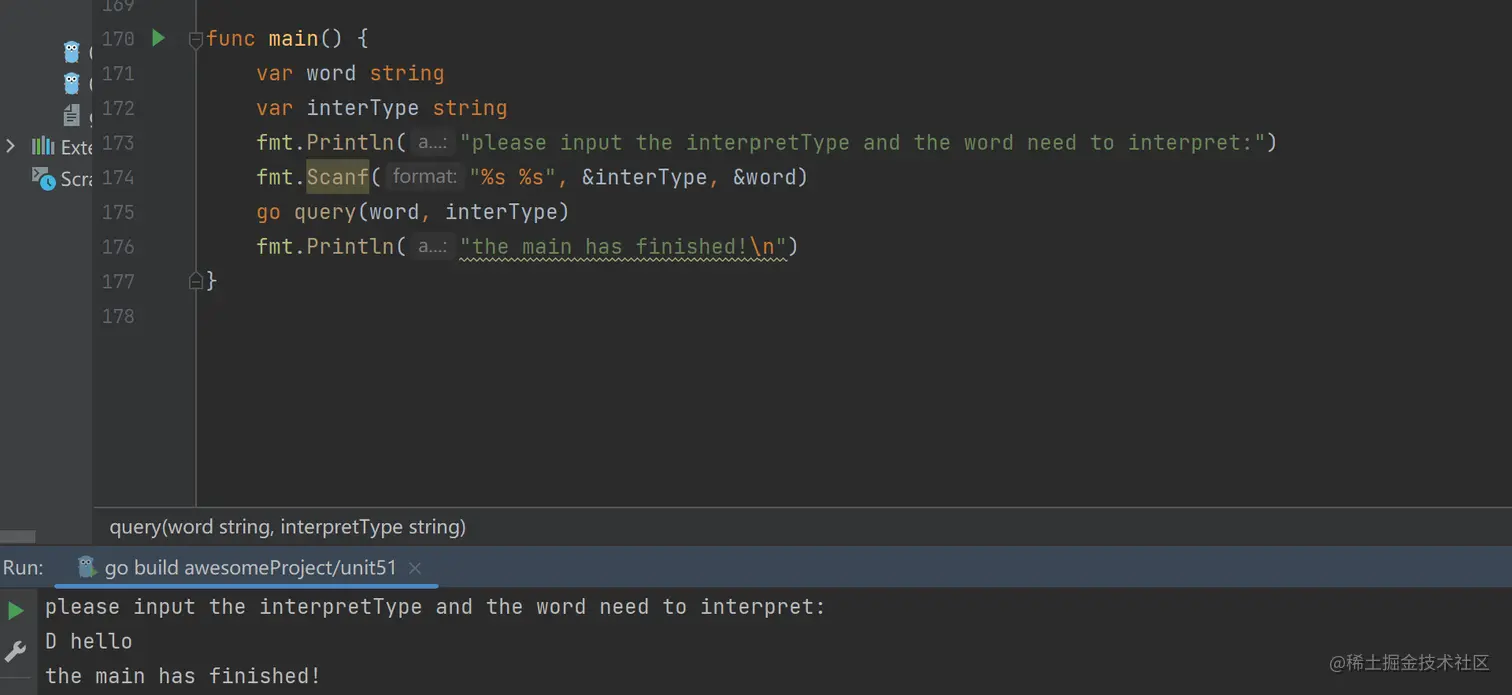Select the first Go file gopher icon
The image size is (1512, 695).
(71, 51)
